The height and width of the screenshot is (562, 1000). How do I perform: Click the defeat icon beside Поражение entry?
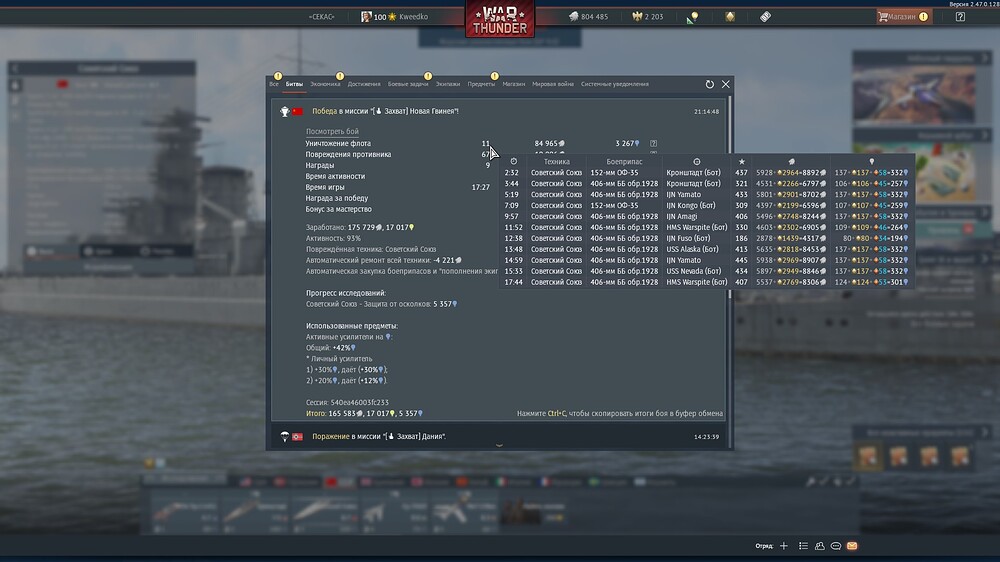tap(284, 436)
